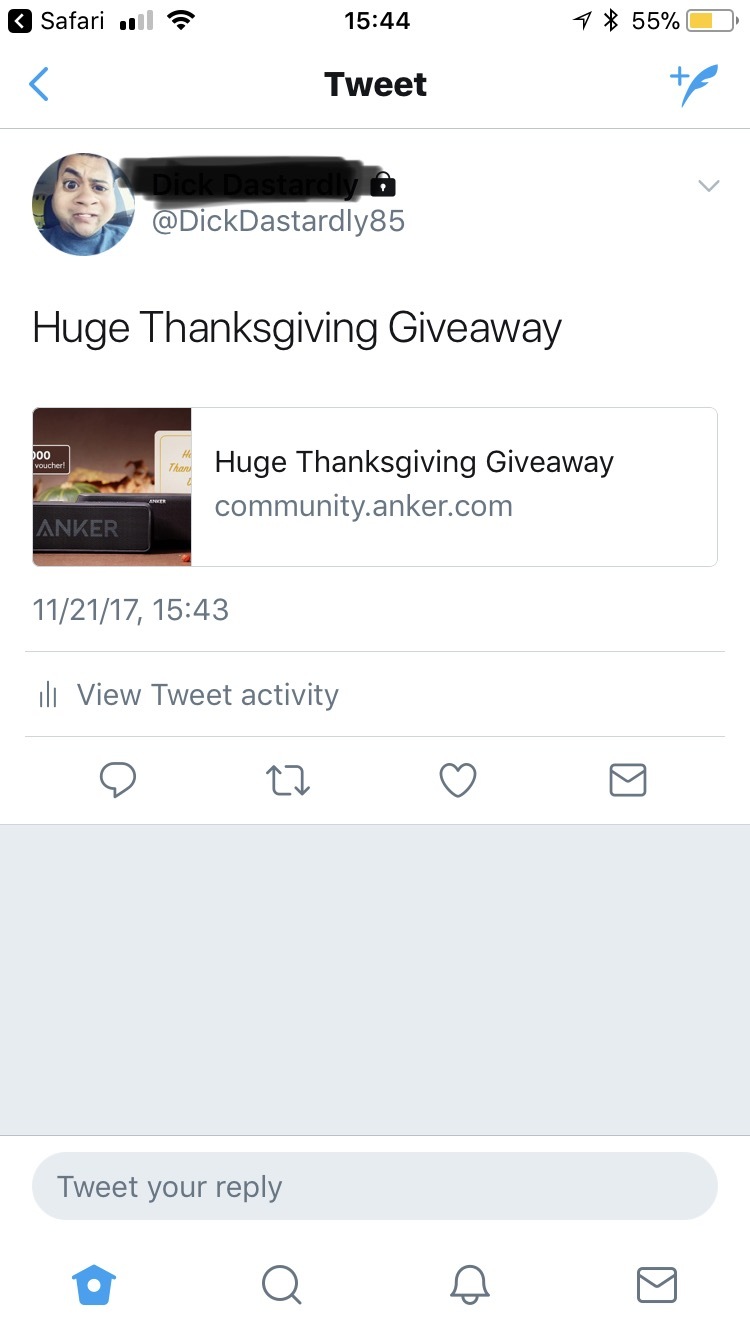Viewport: 750px width, 1334px height.
Task: Tap the Tweet your reply field
Action: (375, 1187)
